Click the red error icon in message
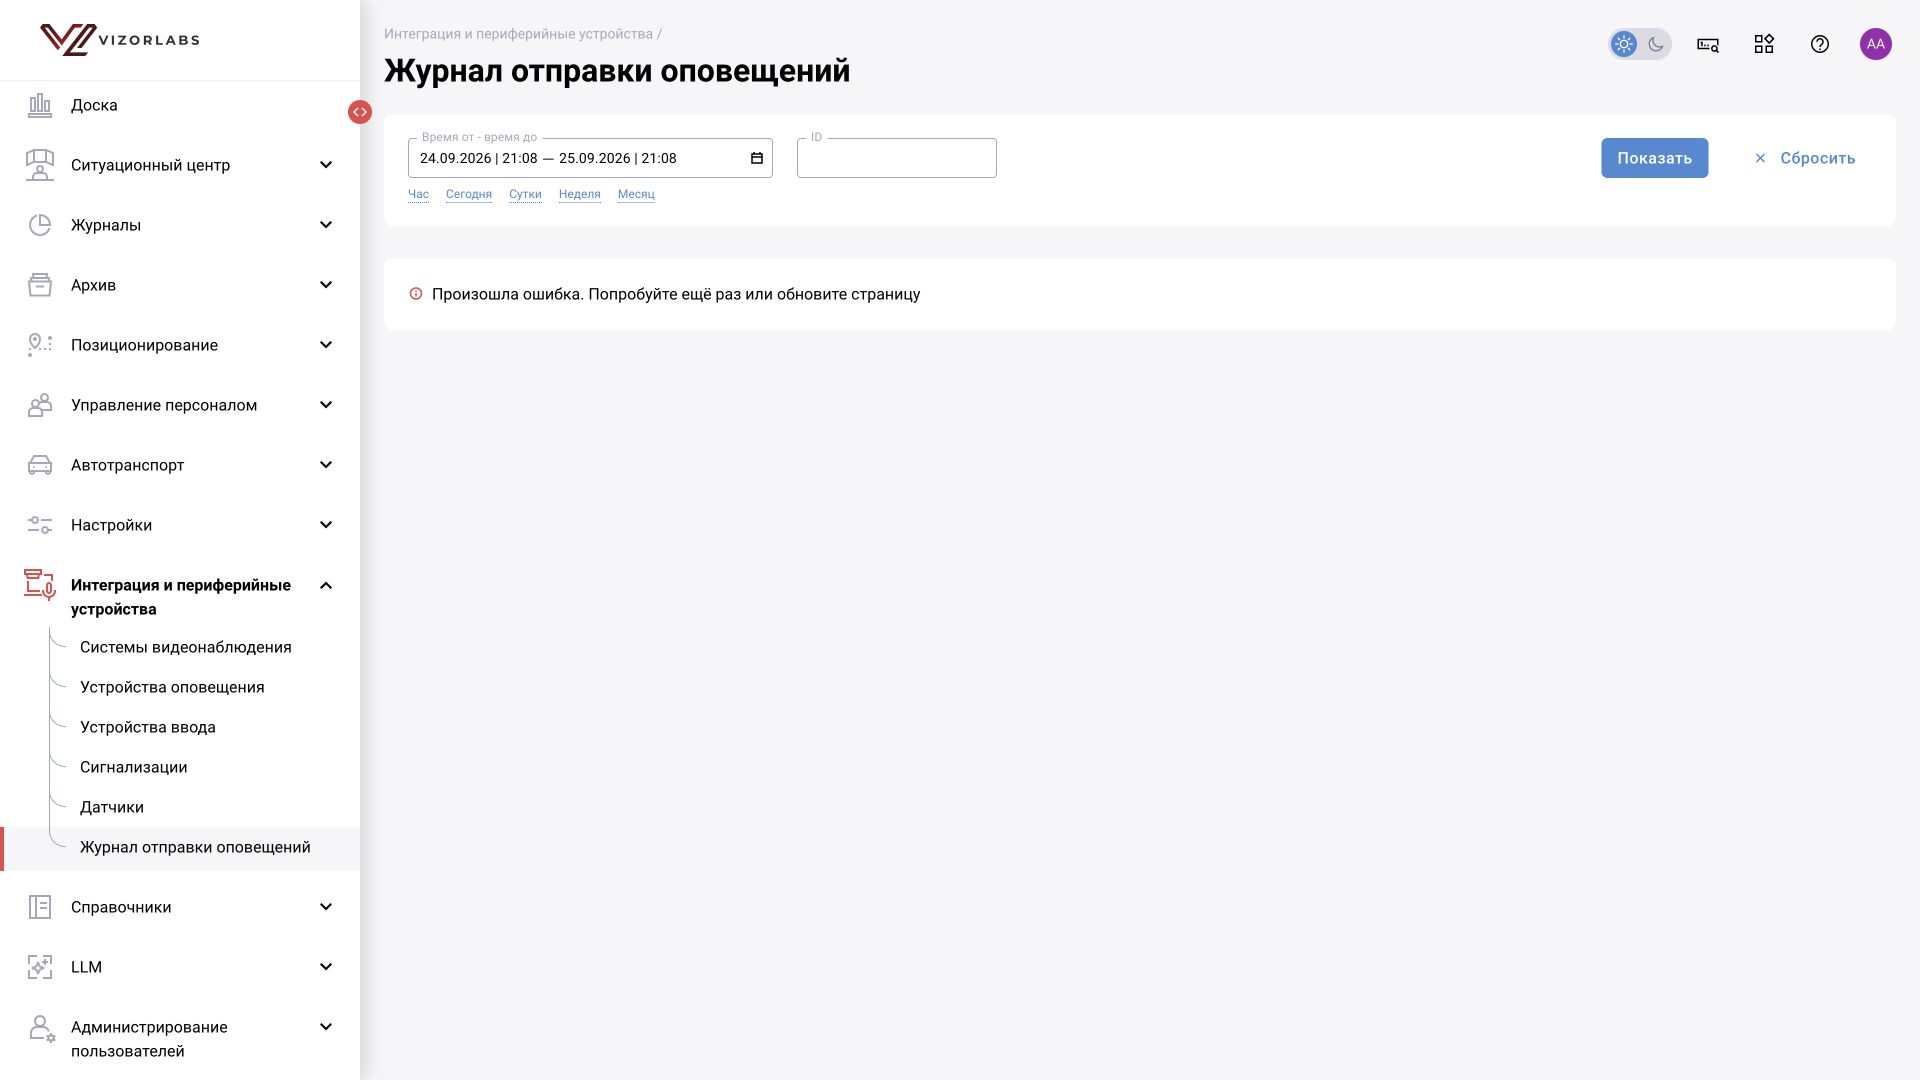Screen dimensions: 1920x1080 pyautogui.click(x=416, y=294)
